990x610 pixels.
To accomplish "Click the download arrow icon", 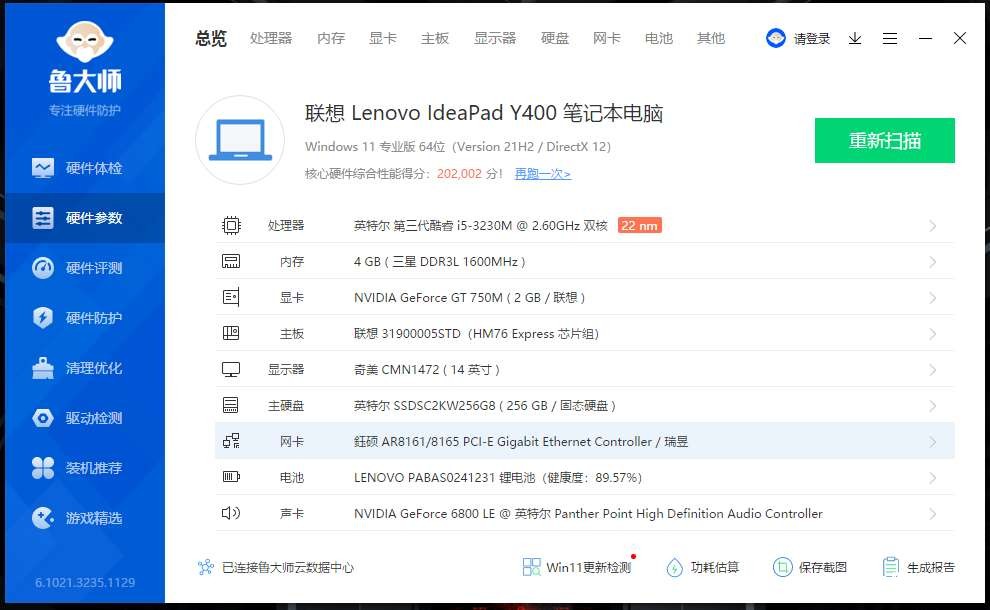I will coord(855,39).
